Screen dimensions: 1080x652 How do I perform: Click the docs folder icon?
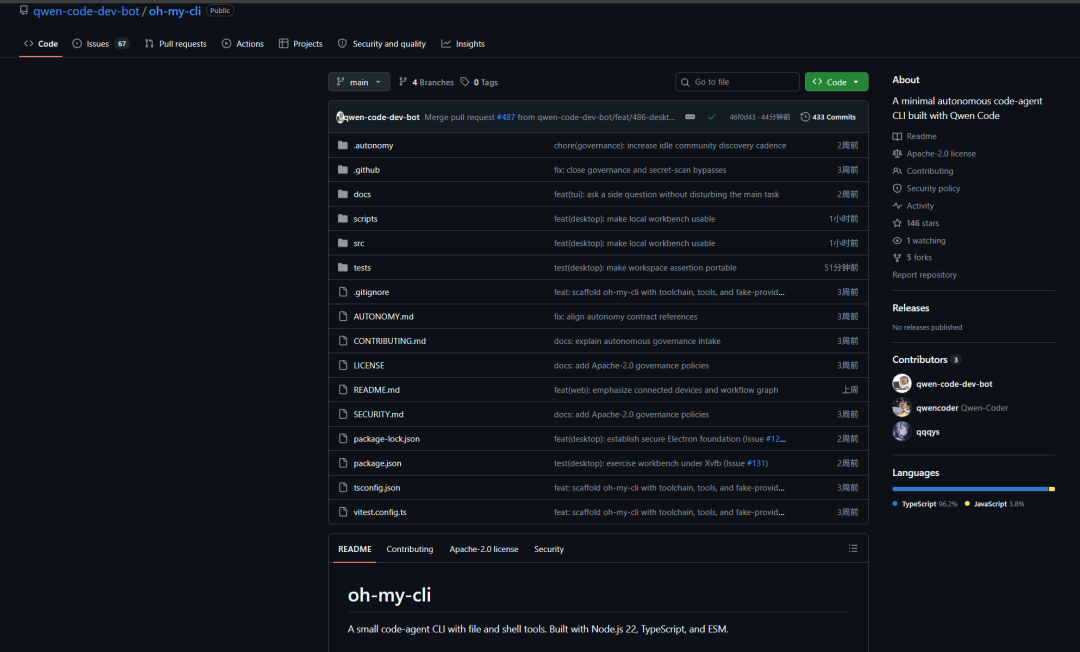[x=343, y=194]
